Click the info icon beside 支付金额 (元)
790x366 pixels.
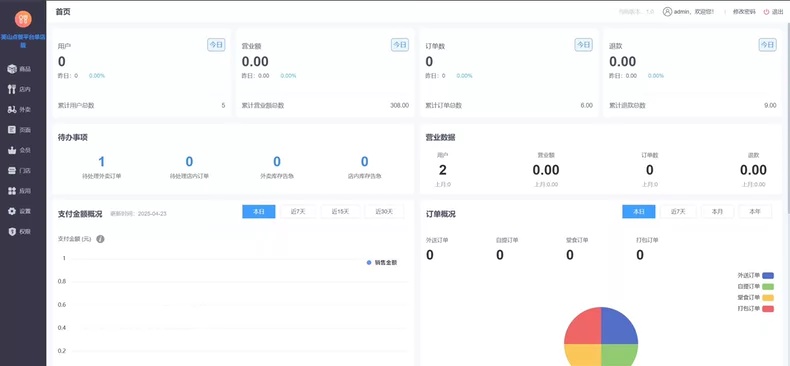tap(100, 239)
